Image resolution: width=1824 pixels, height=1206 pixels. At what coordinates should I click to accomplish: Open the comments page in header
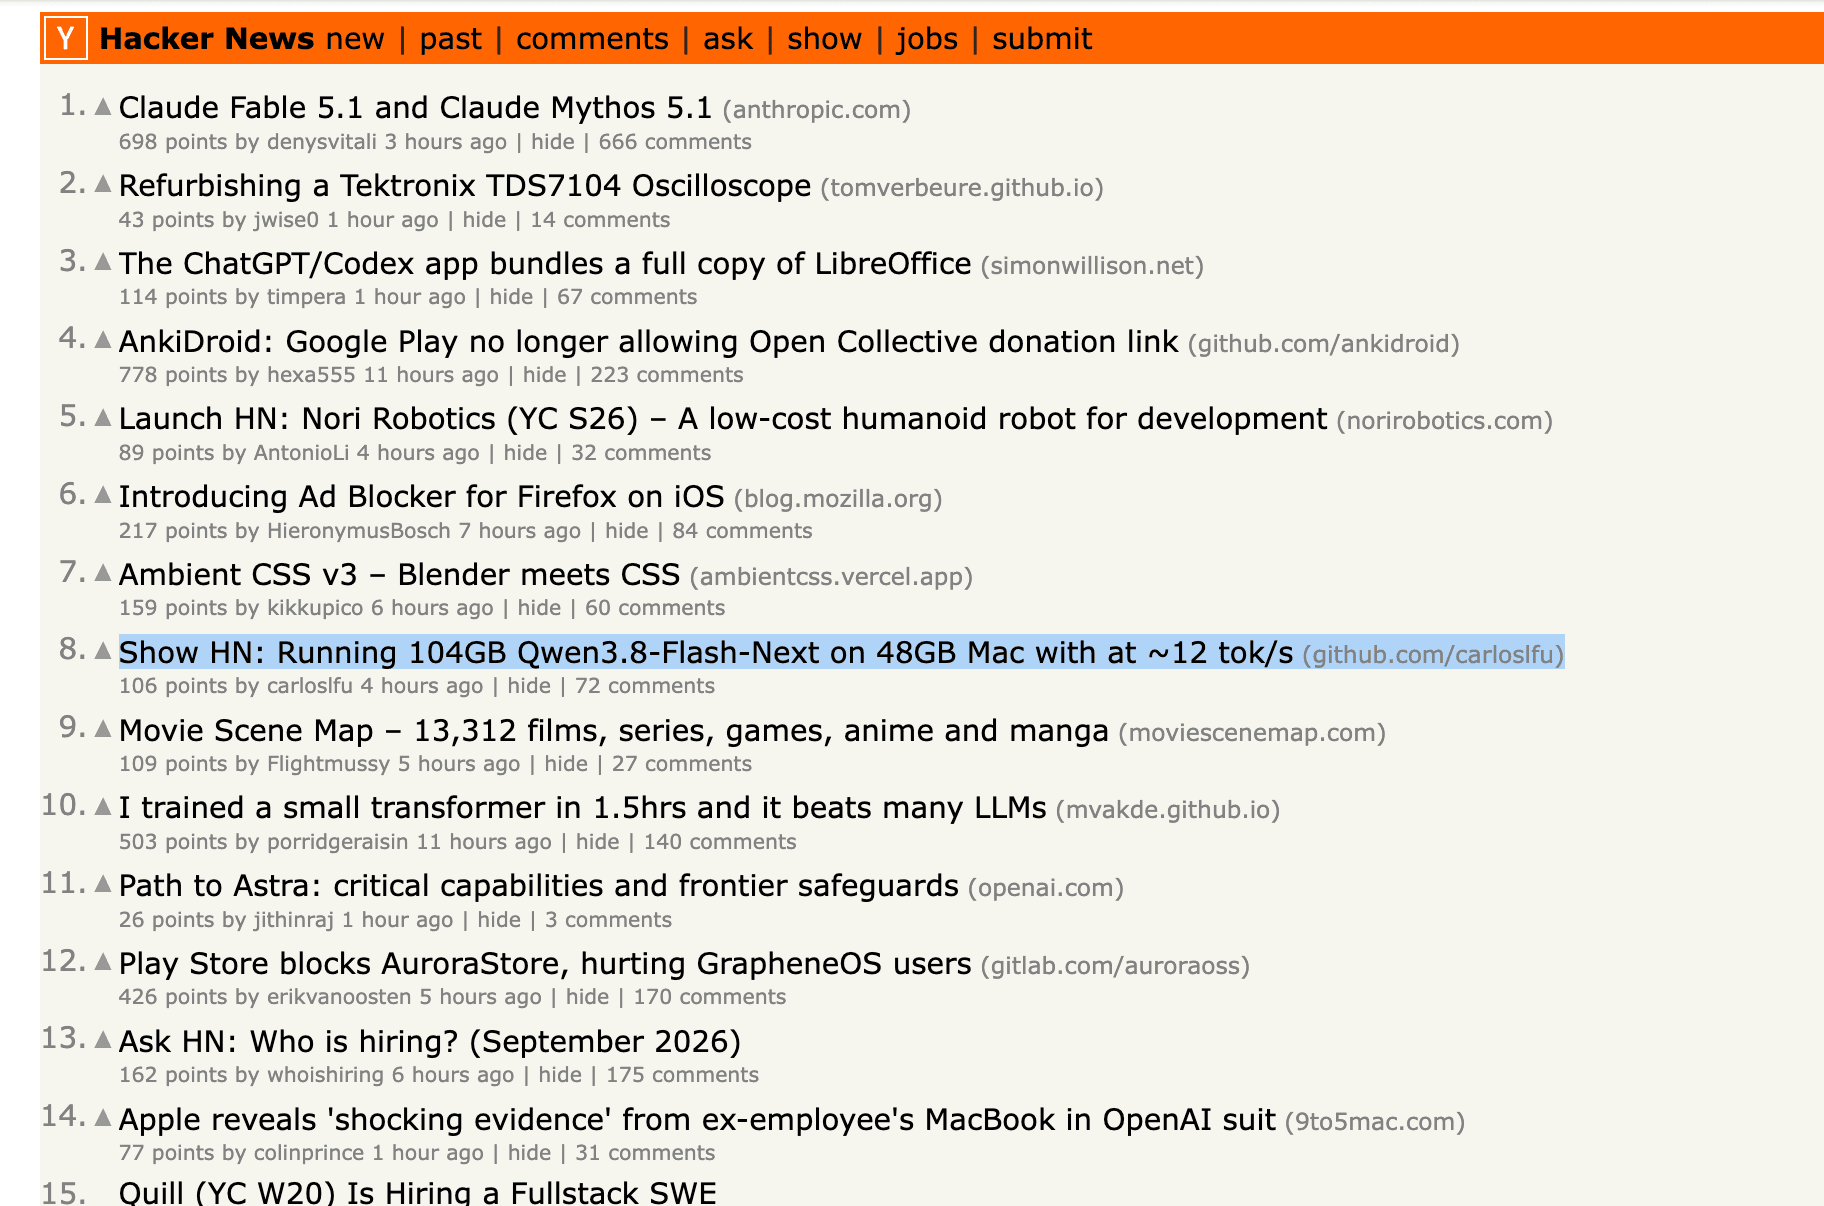click(592, 39)
